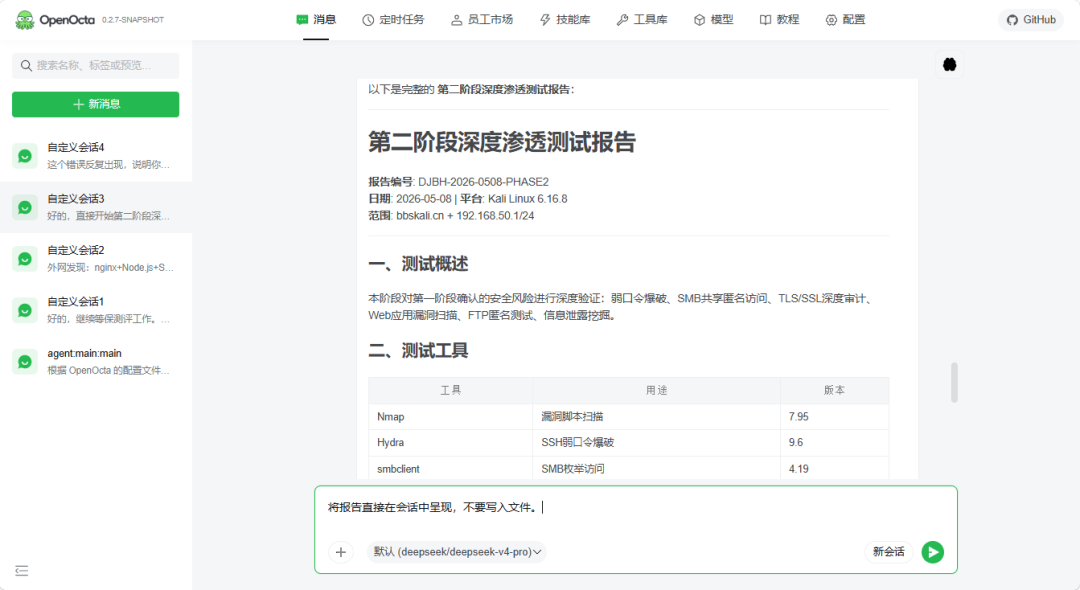
Task: Send the message with green arrow
Action: coord(933,552)
